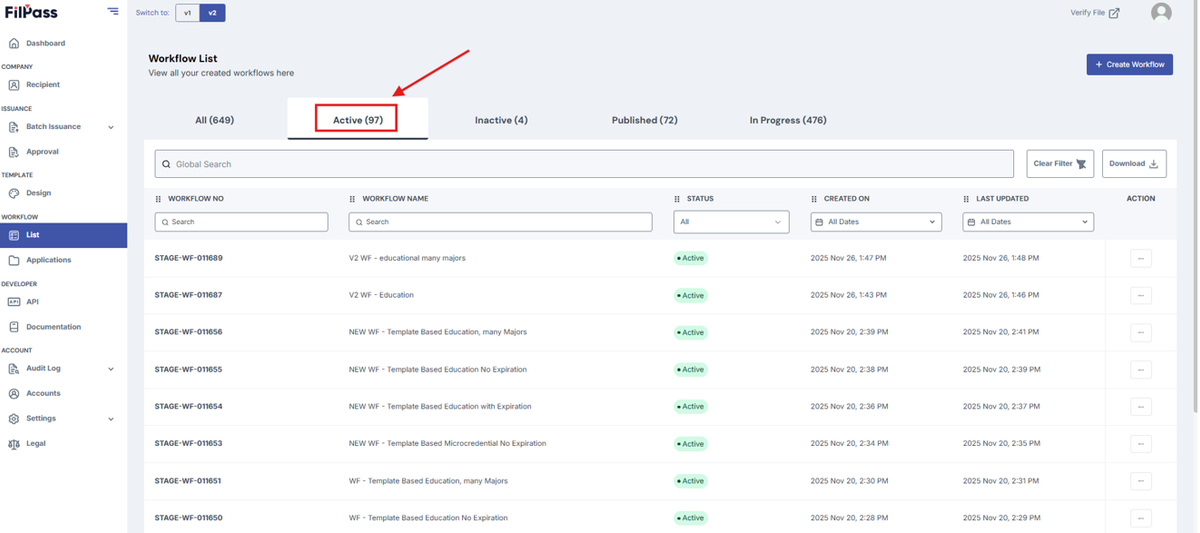Open action menu for STAGE-WF-011654

[x=1141, y=406]
